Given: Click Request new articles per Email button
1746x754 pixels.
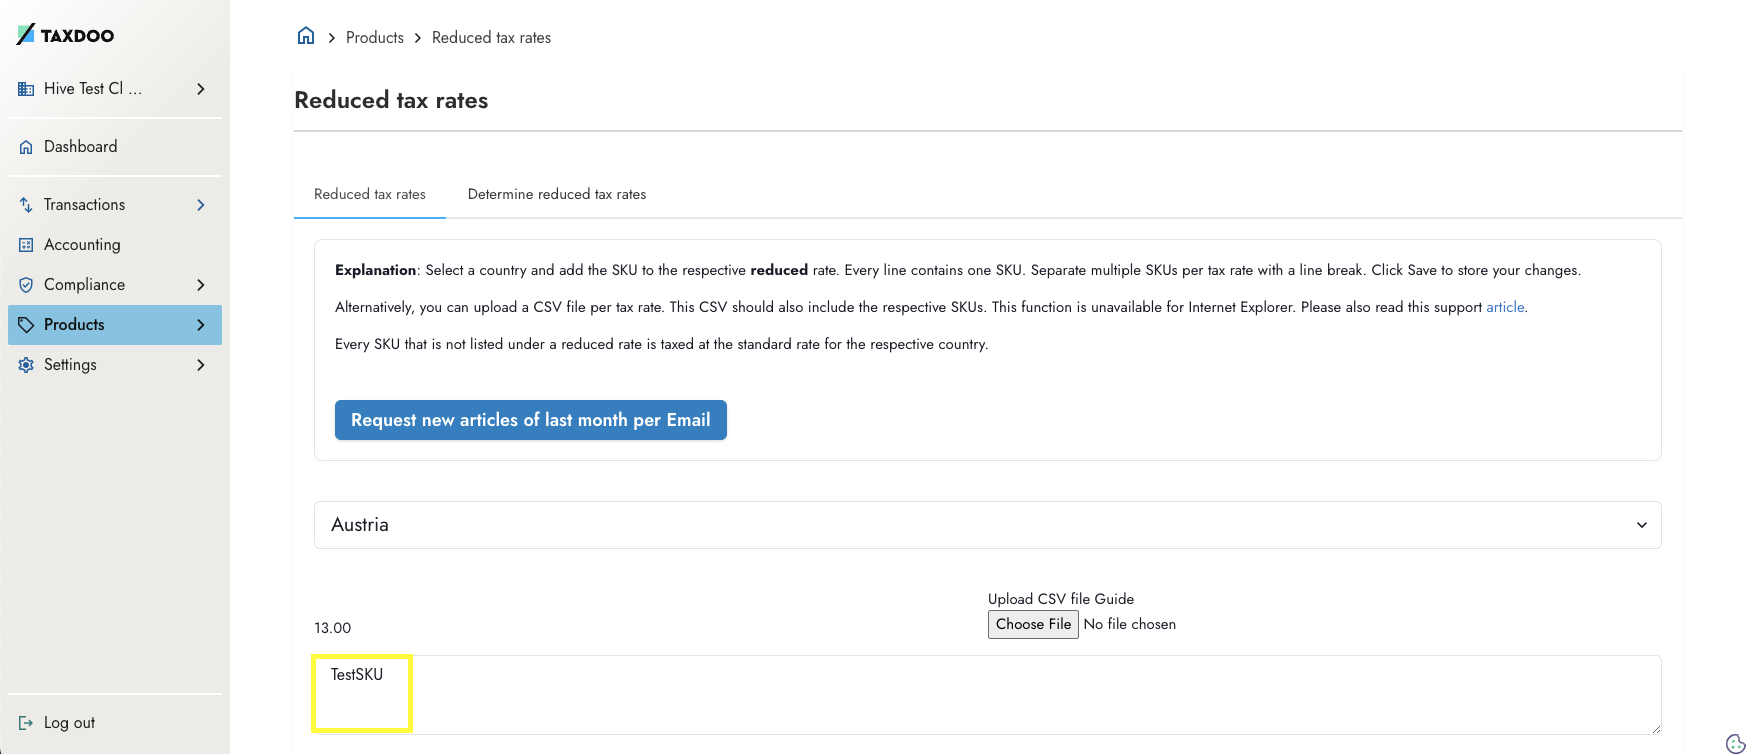Looking at the screenshot, I should coord(531,420).
